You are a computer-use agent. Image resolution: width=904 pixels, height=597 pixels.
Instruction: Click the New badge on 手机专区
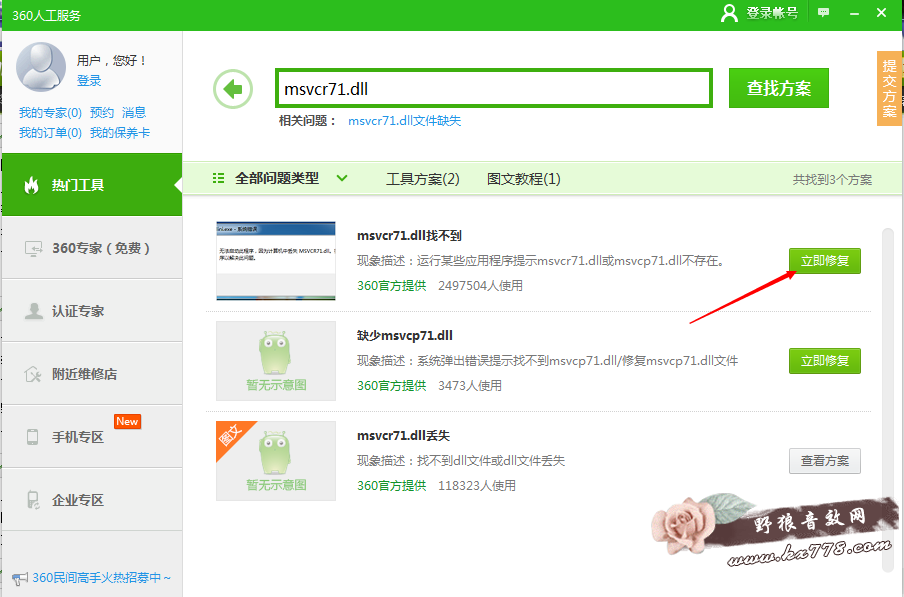(127, 421)
